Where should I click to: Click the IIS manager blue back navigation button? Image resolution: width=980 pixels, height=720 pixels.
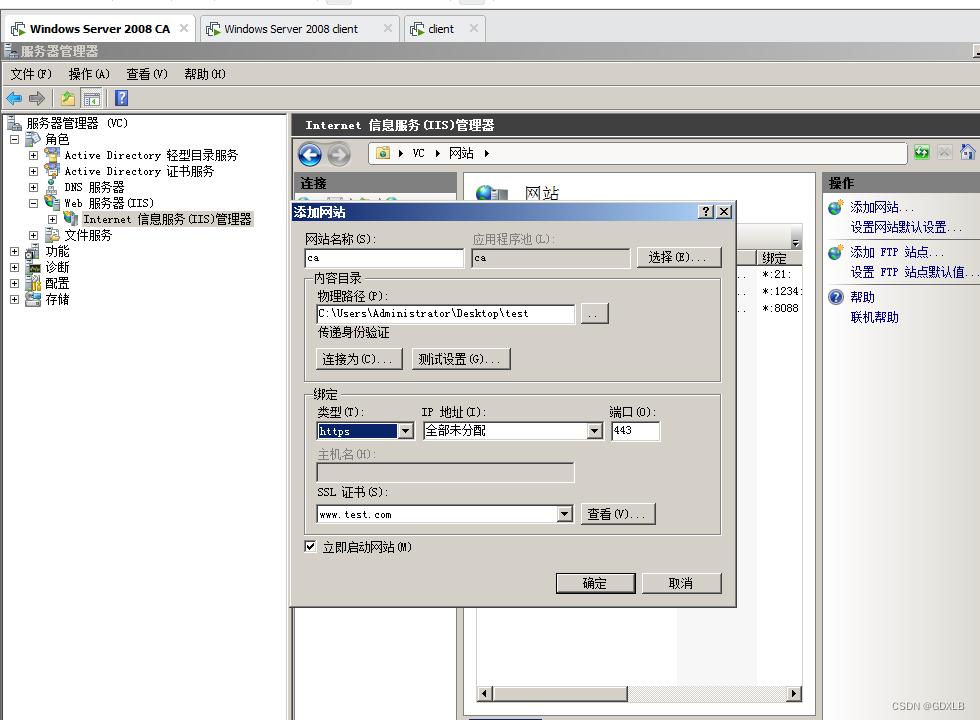coord(310,154)
